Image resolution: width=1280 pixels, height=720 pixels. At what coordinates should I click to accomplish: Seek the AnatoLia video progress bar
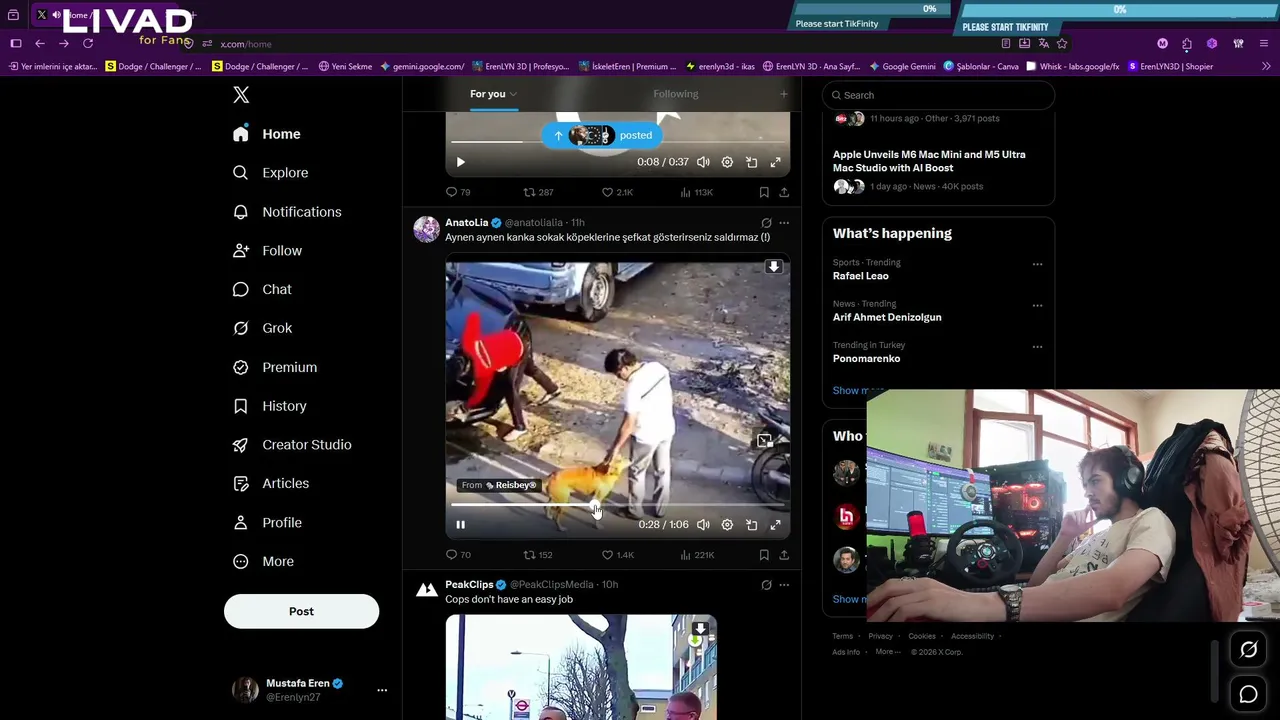click(618, 505)
